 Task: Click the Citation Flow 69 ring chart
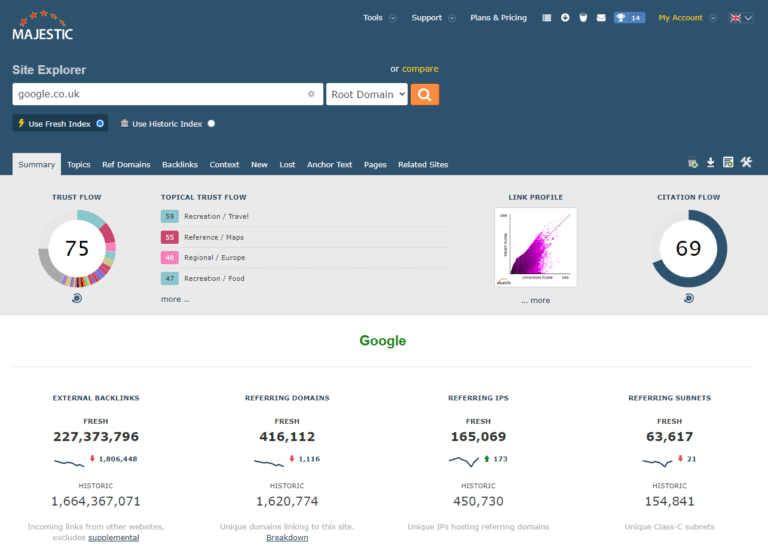point(689,248)
